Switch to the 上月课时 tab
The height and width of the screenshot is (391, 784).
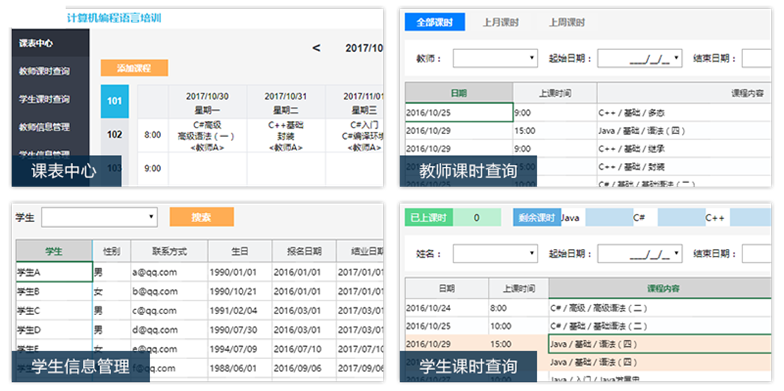(500, 22)
